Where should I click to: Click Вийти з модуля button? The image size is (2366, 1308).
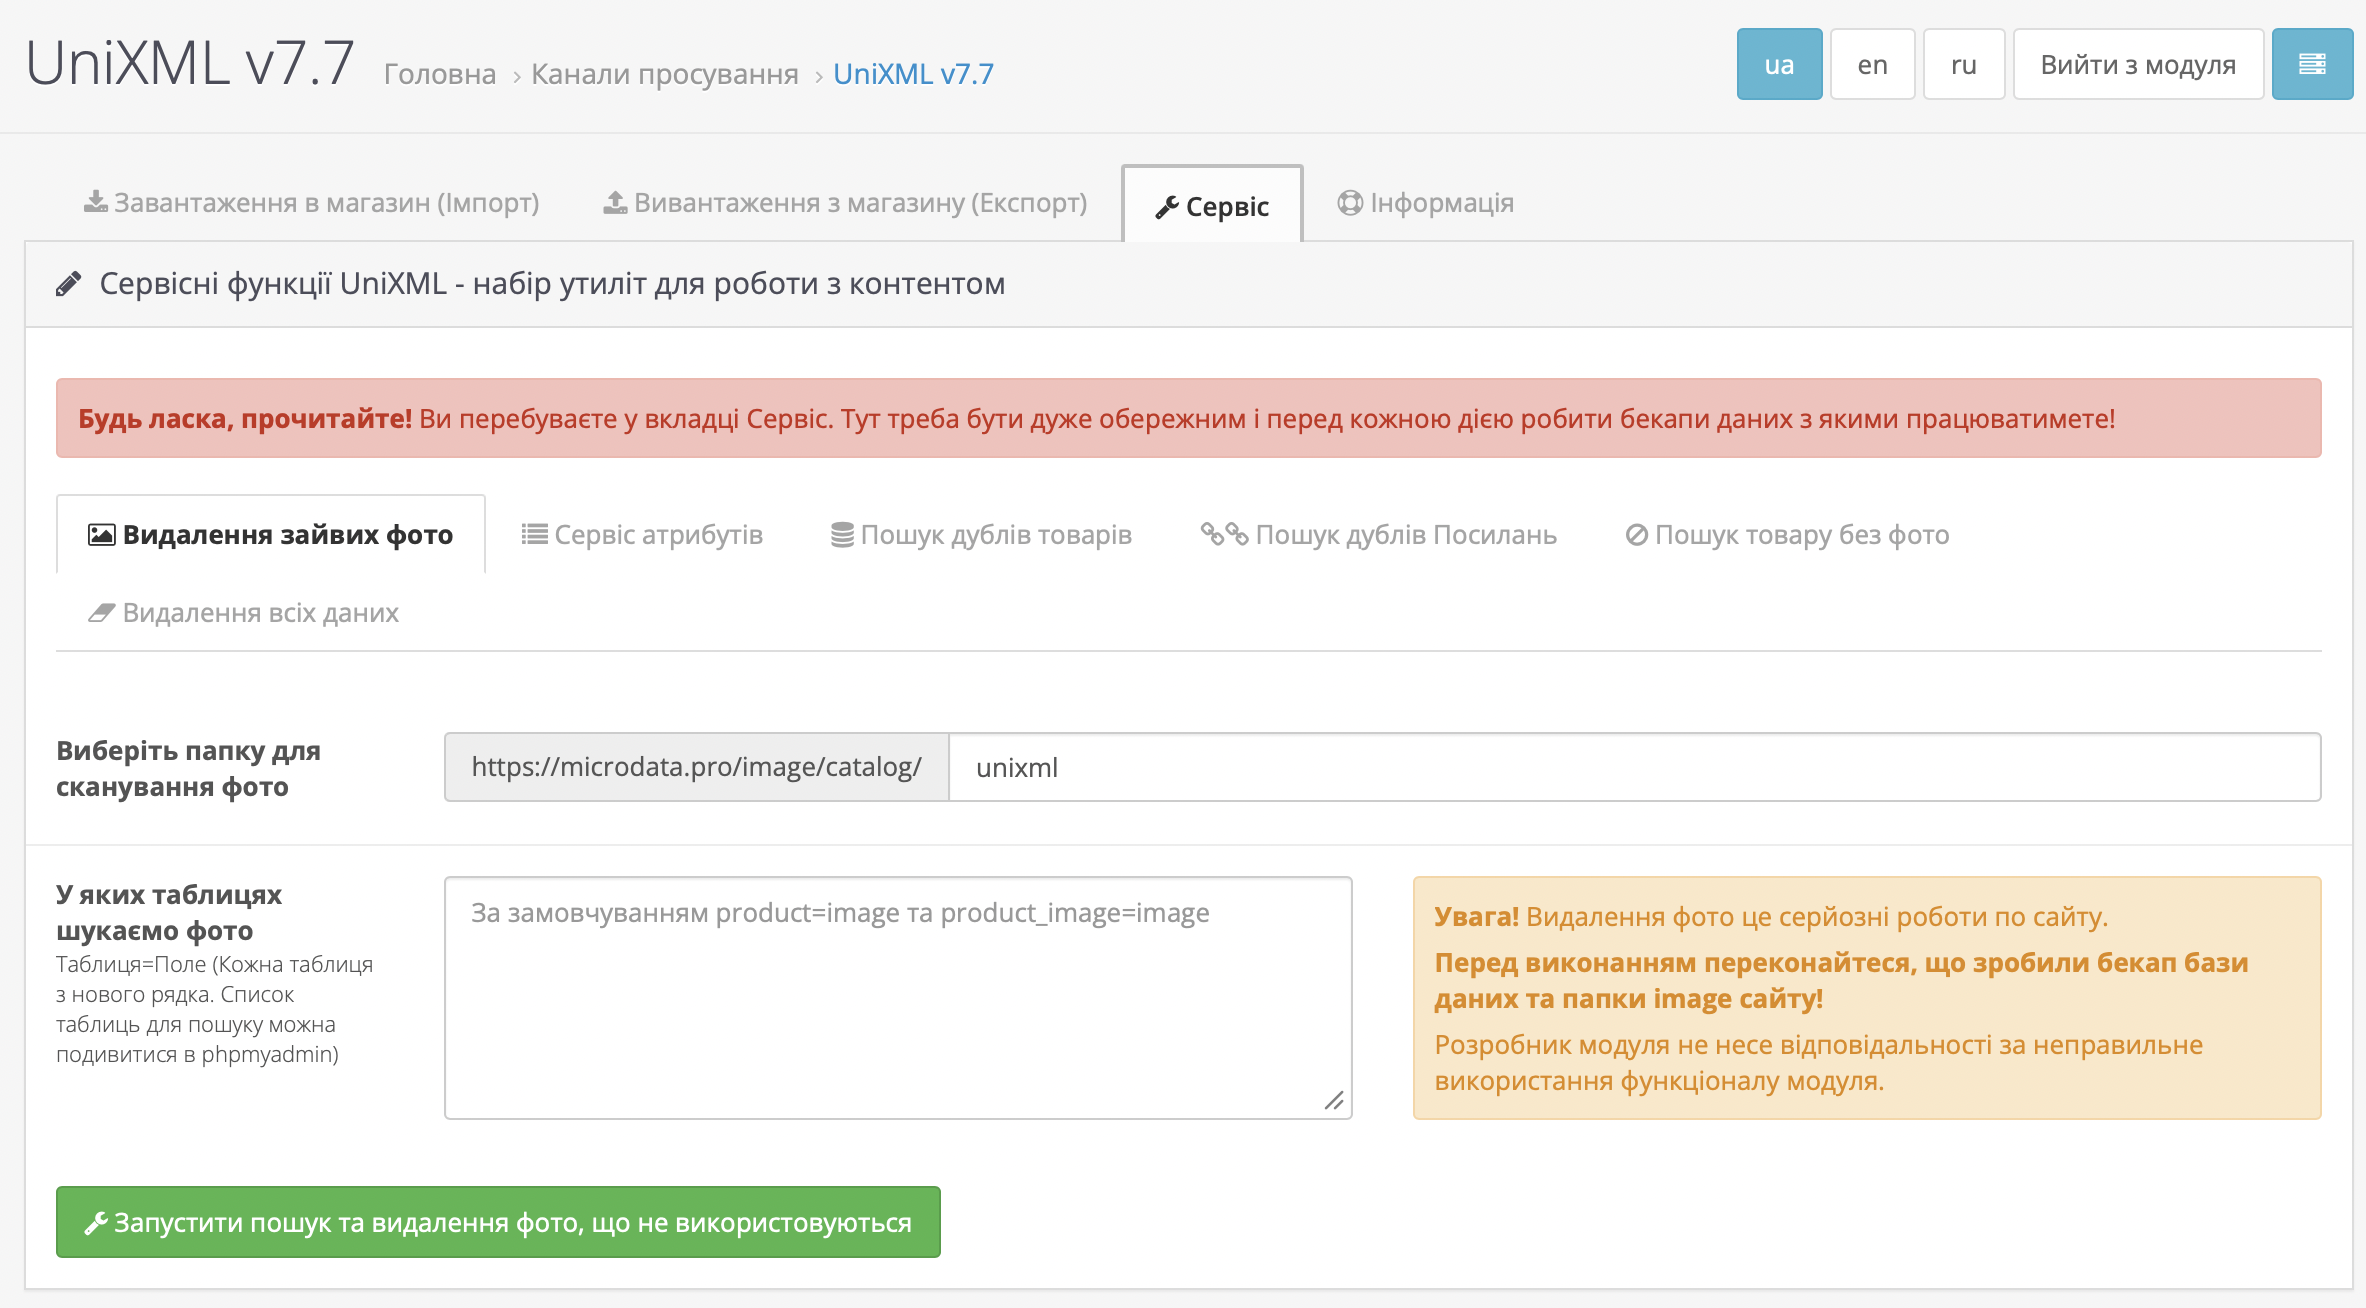[x=2138, y=65]
